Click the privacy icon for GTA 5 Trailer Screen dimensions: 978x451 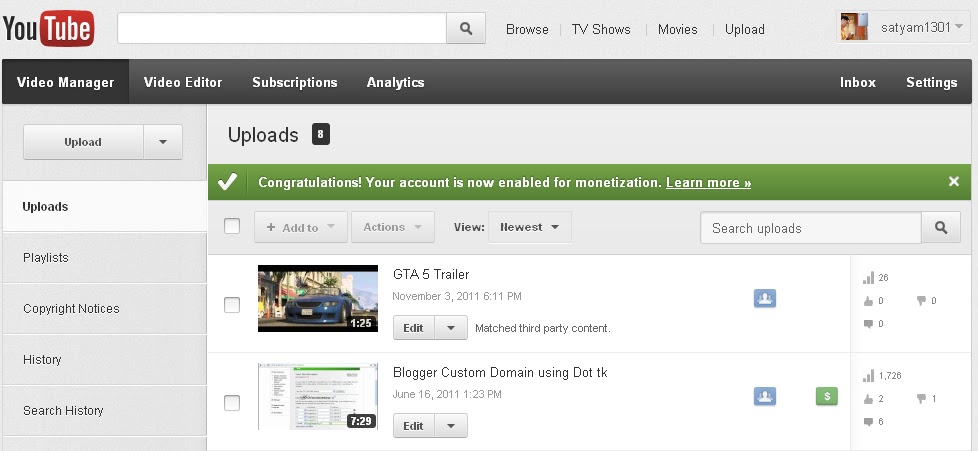pos(765,298)
